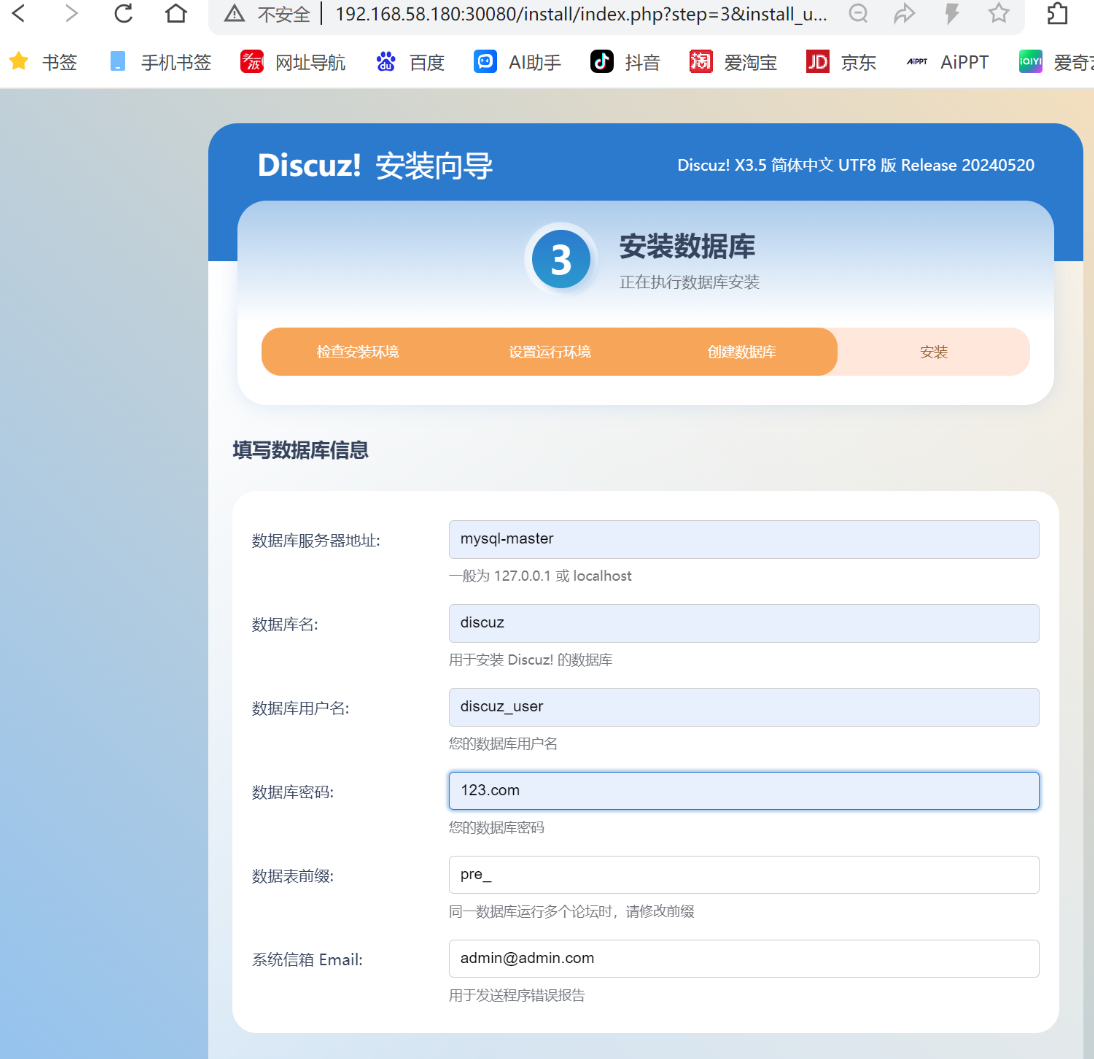The height and width of the screenshot is (1059, 1094).
Task: Click the 正在执行数据库安装 subtitle
Action: pyautogui.click(x=689, y=282)
